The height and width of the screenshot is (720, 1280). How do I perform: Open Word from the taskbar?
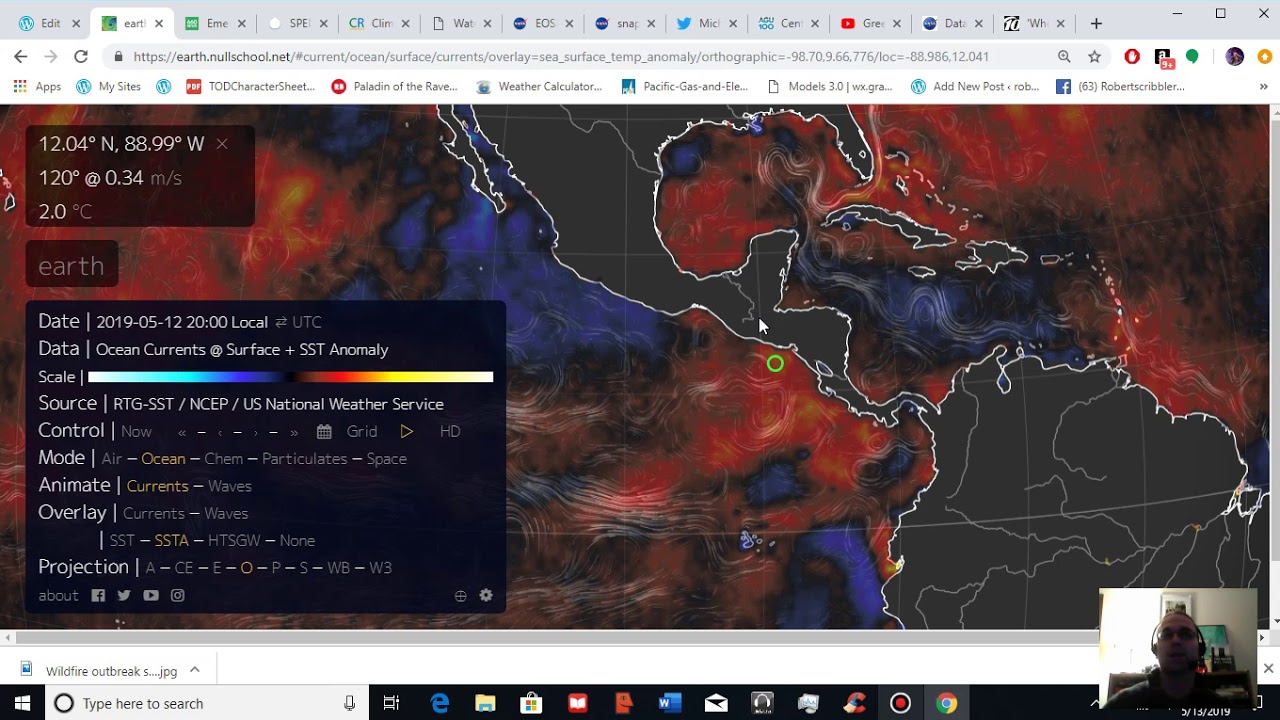669,703
